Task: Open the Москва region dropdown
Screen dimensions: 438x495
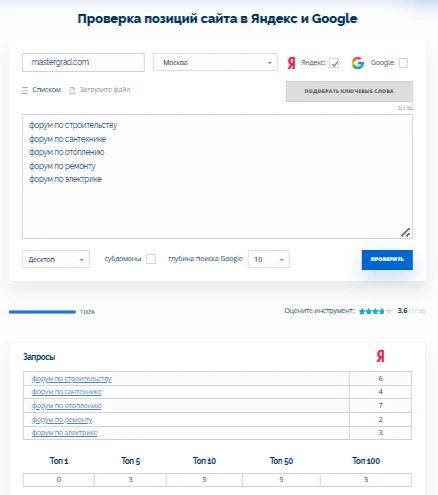Action: point(215,62)
